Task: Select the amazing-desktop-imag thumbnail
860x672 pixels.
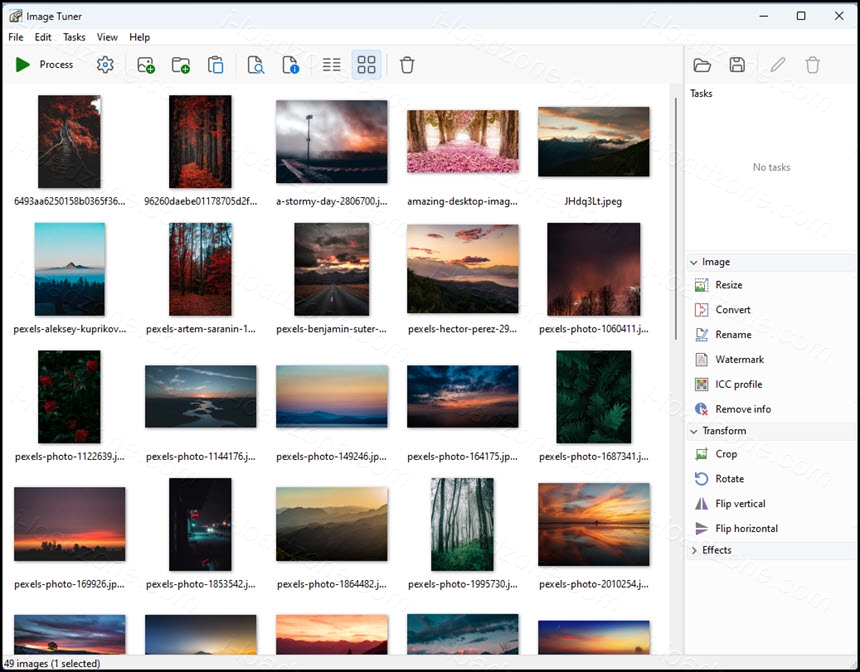Action: coord(463,142)
